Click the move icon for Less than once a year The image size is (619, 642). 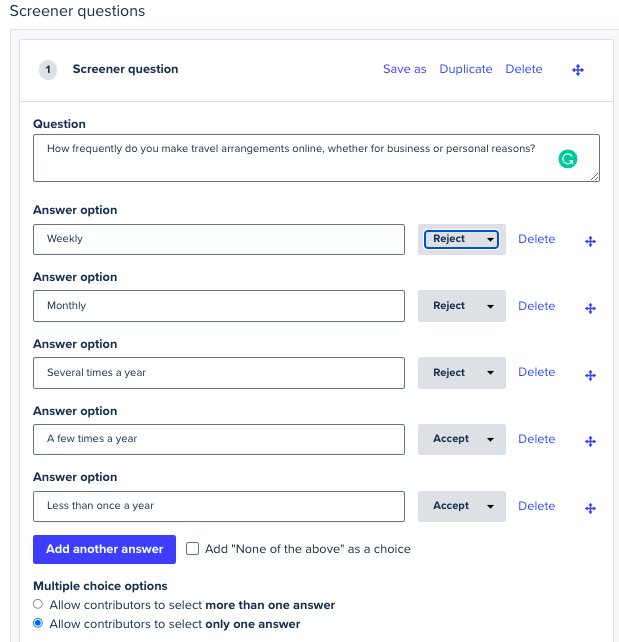click(x=590, y=509)
